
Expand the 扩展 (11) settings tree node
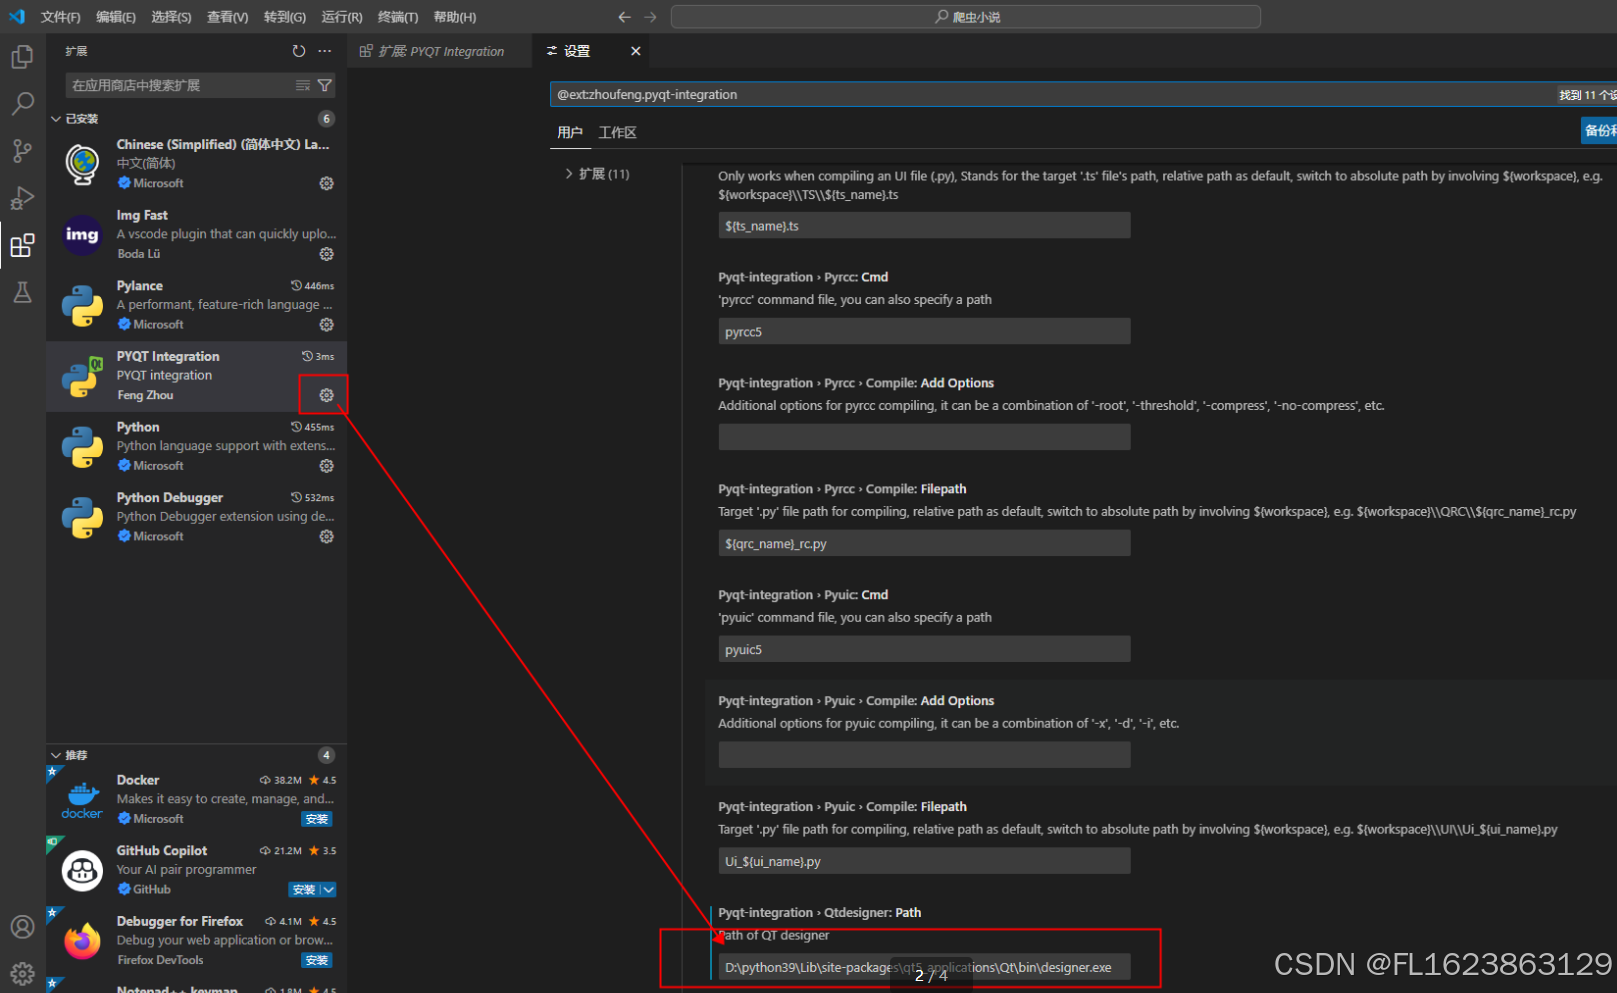click(569, 174)
